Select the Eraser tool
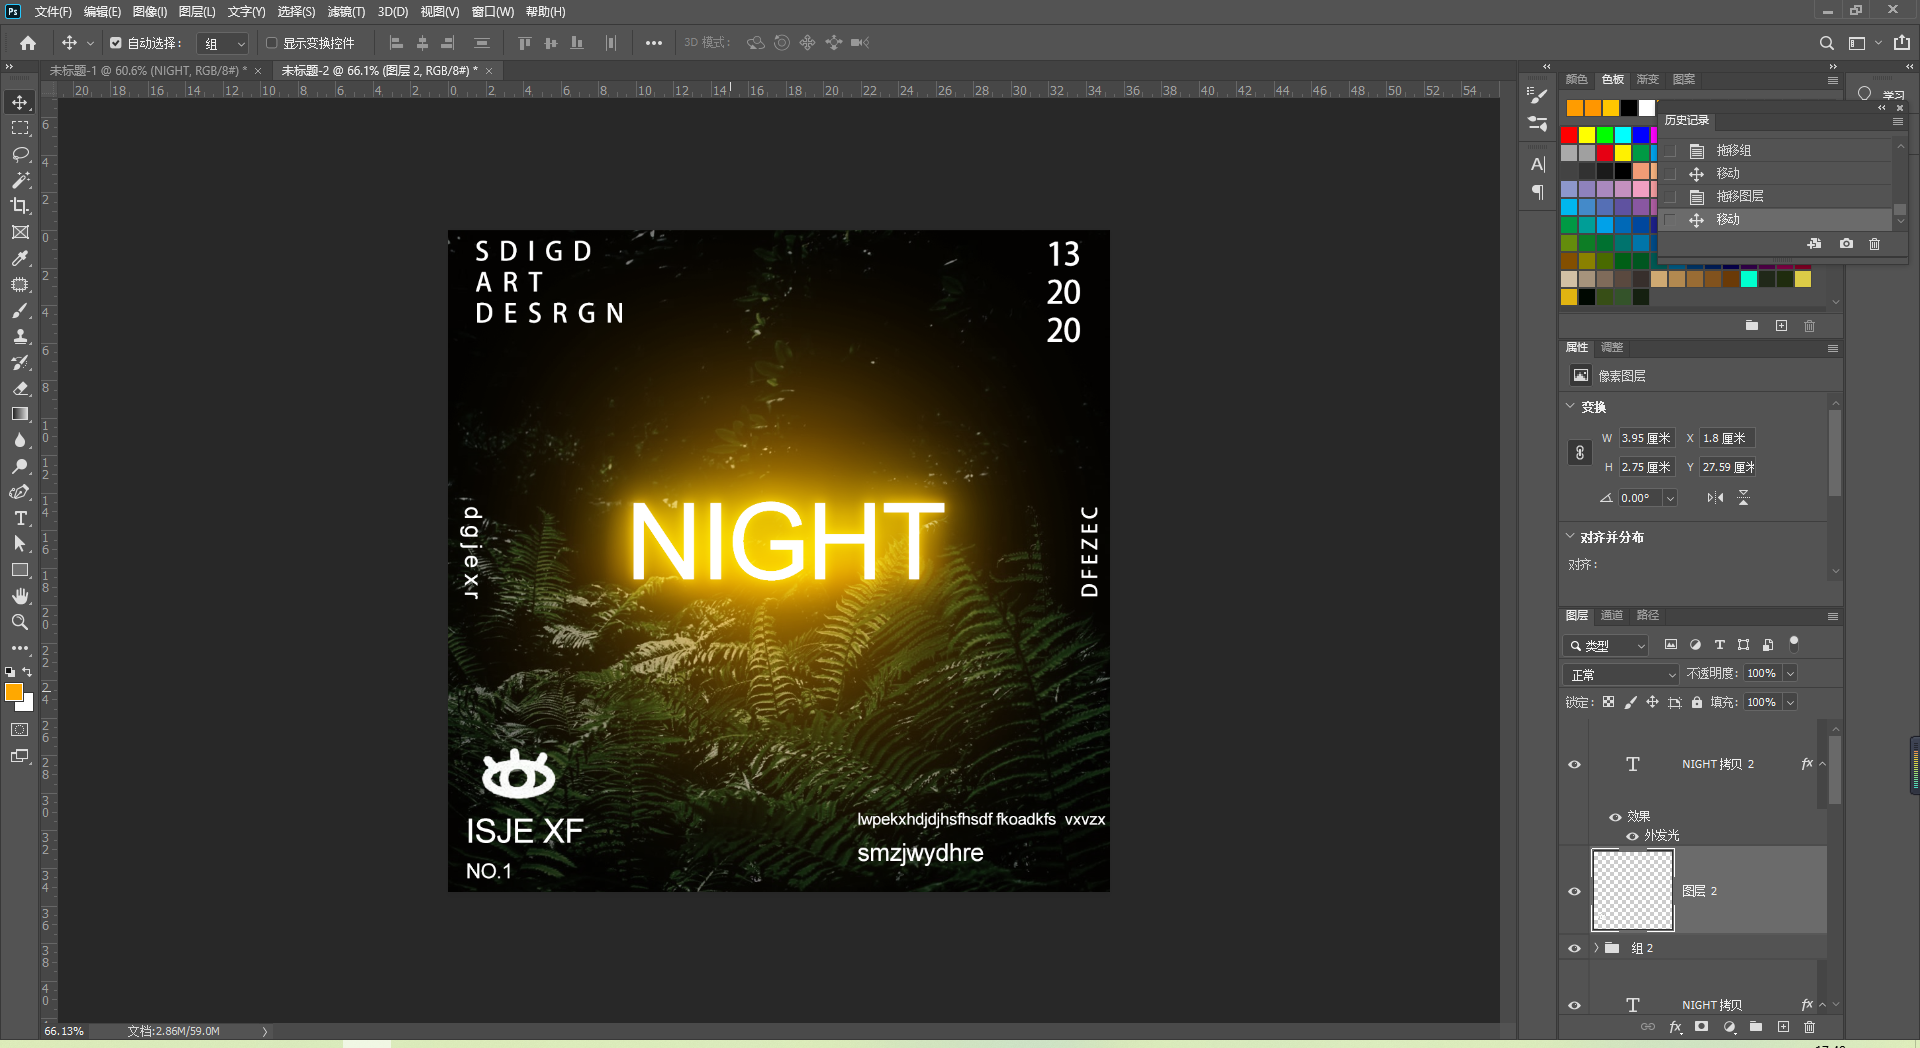Image resolution: width=1920 pixels, height=1048 pixels. tap(20, 388)
